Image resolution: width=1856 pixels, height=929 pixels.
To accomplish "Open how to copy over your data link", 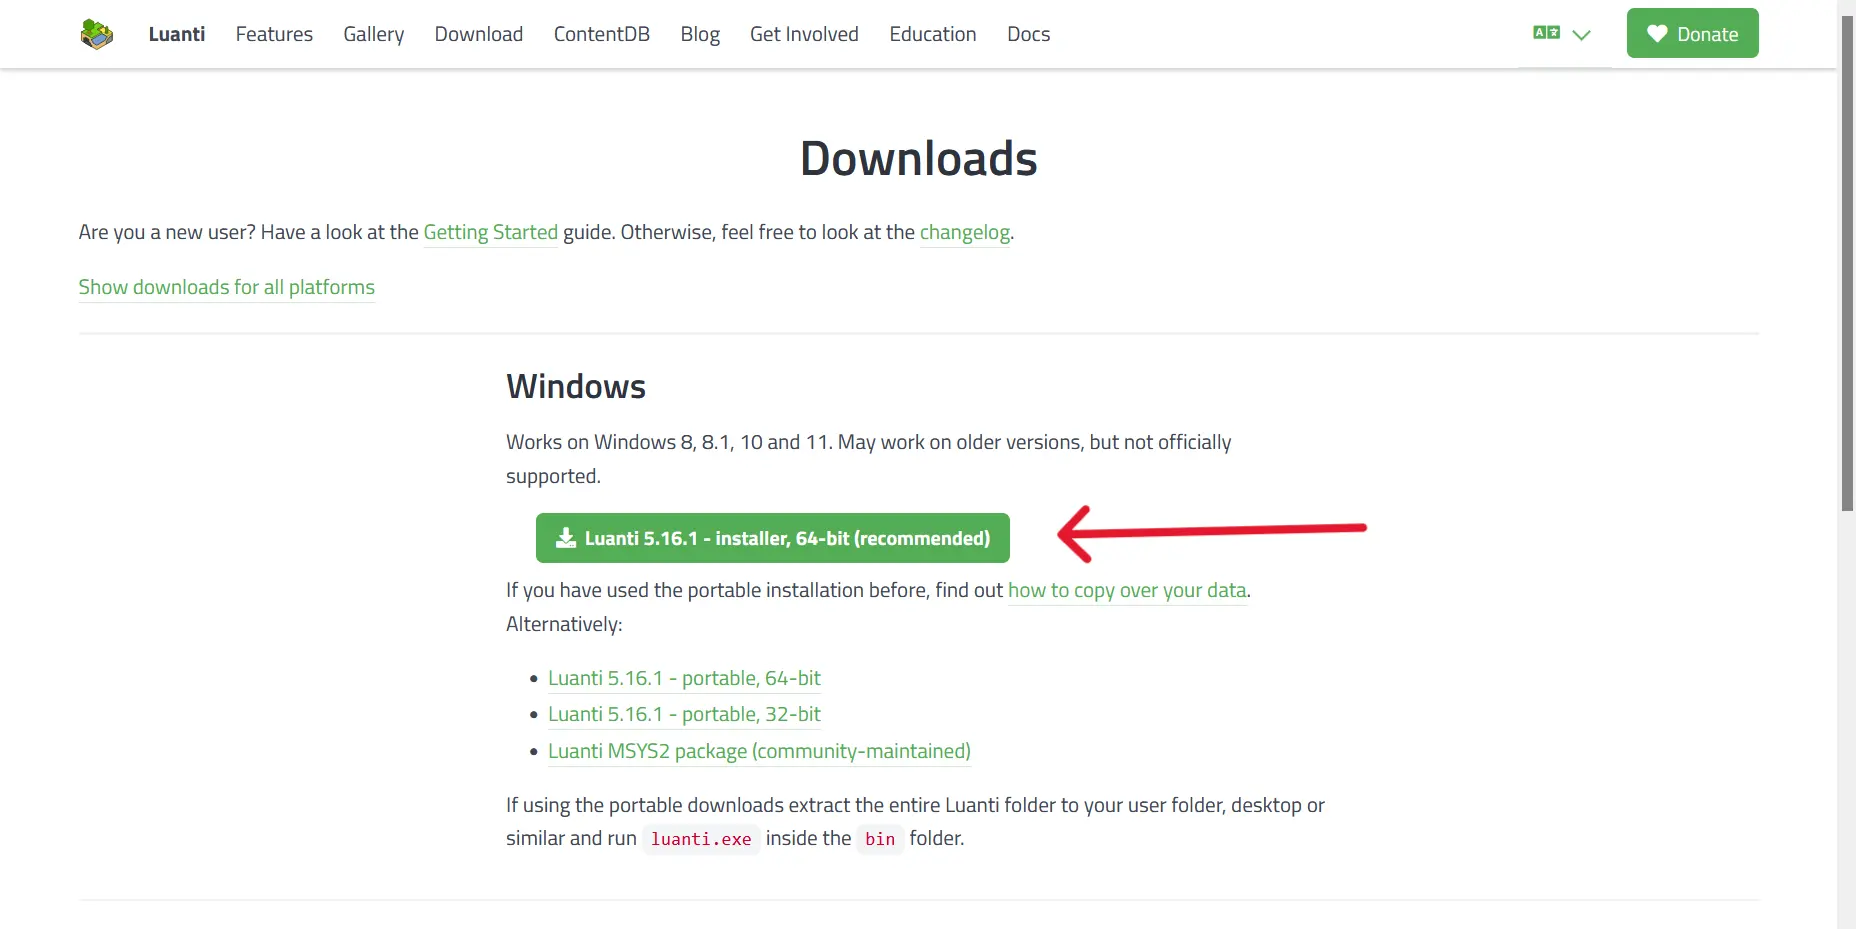I will (x=1127, y=590).
